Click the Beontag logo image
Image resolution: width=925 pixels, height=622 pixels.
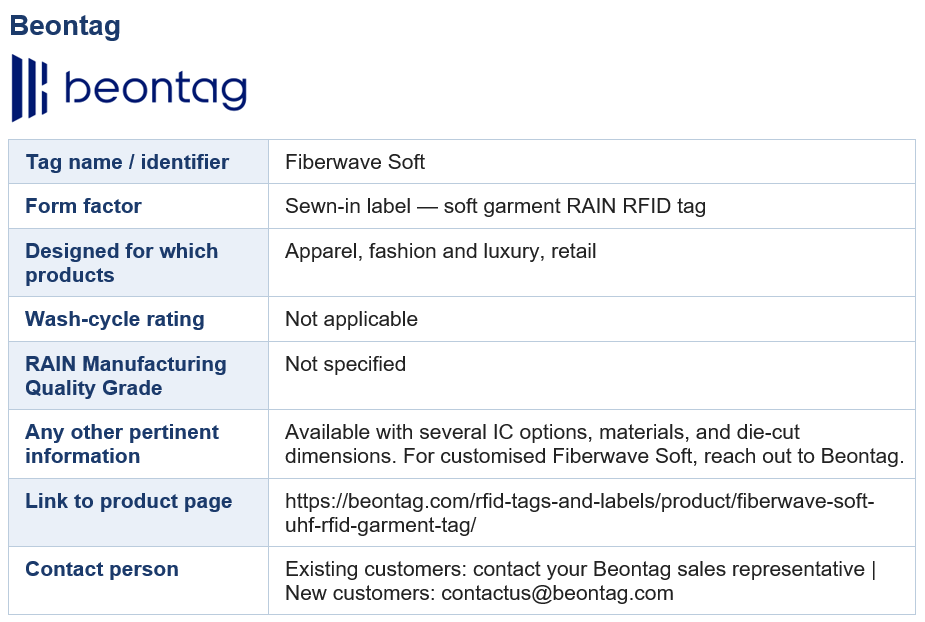[x=129, y=88]
